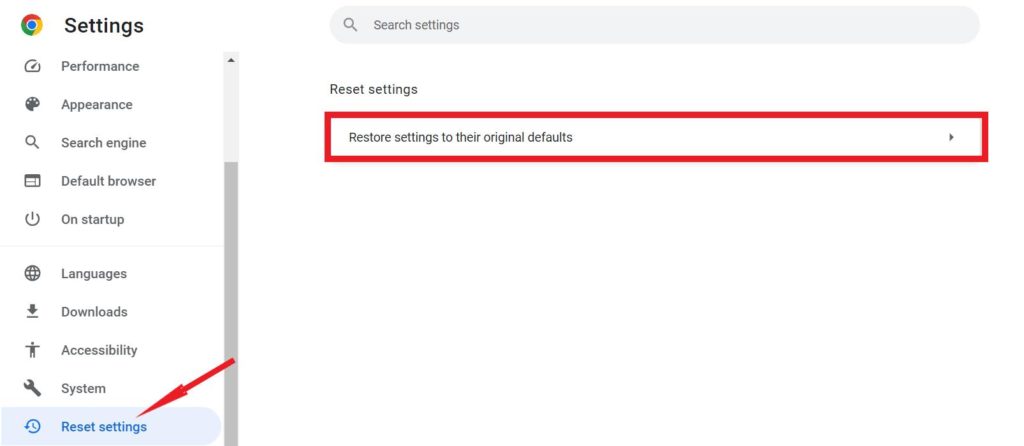Screen dimensions: 1024x446
Task: Go to Appearance settings
Action: point(96,105)
